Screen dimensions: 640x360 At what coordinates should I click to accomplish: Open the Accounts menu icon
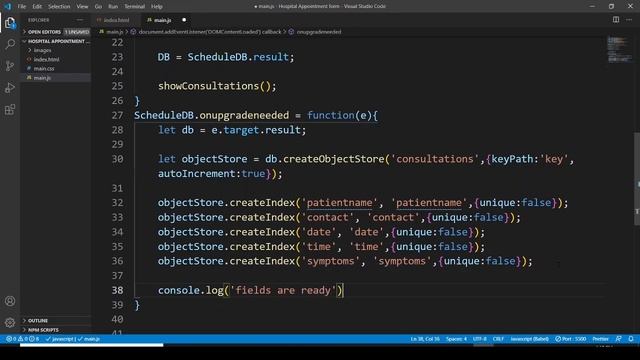click(x=10, y=301)
